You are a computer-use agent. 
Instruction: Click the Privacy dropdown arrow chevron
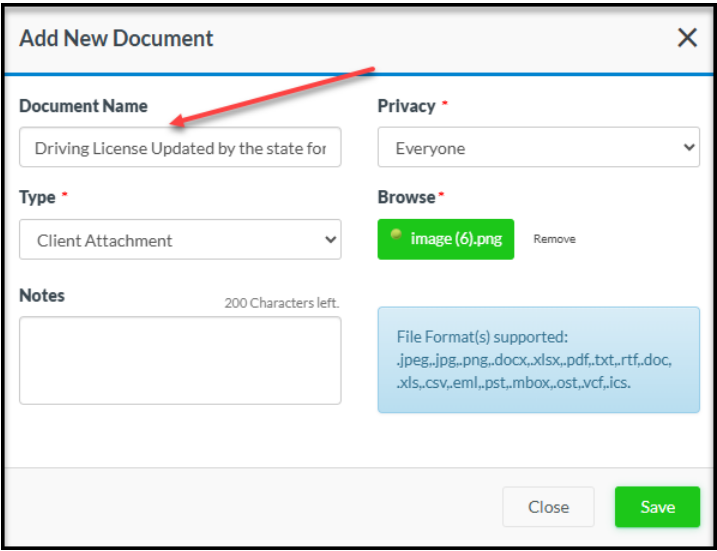click(x=688, y=148)
